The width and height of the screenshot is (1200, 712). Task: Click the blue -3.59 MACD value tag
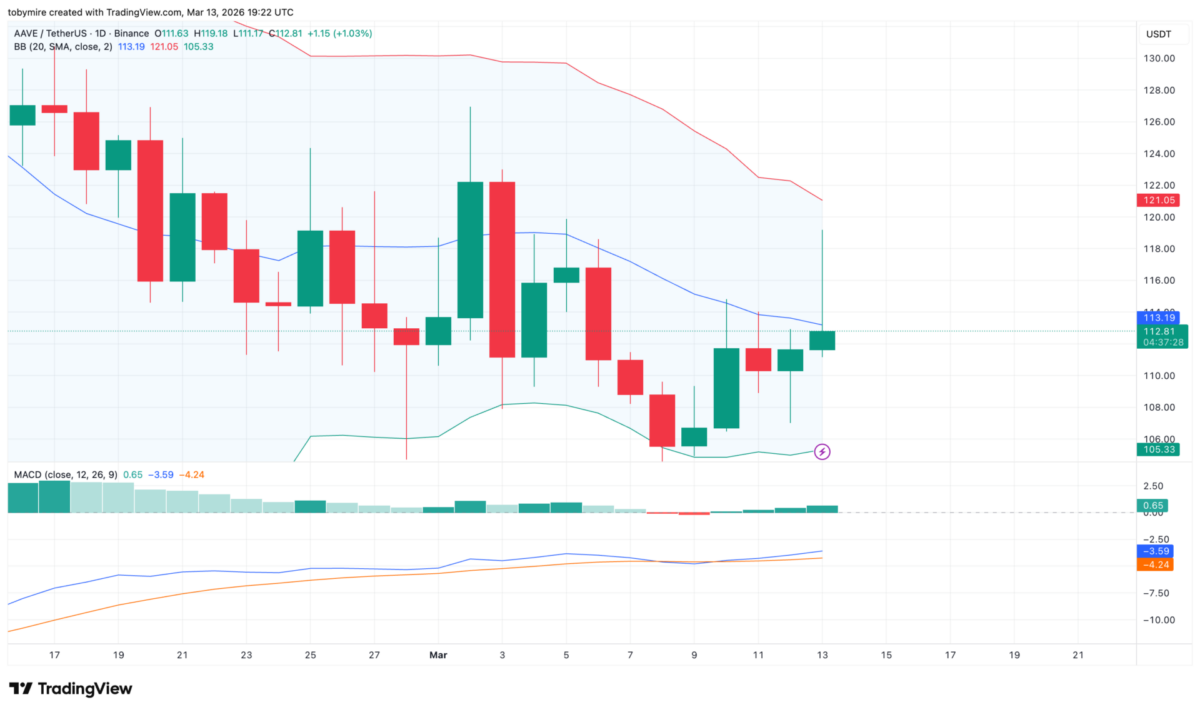1155,551
